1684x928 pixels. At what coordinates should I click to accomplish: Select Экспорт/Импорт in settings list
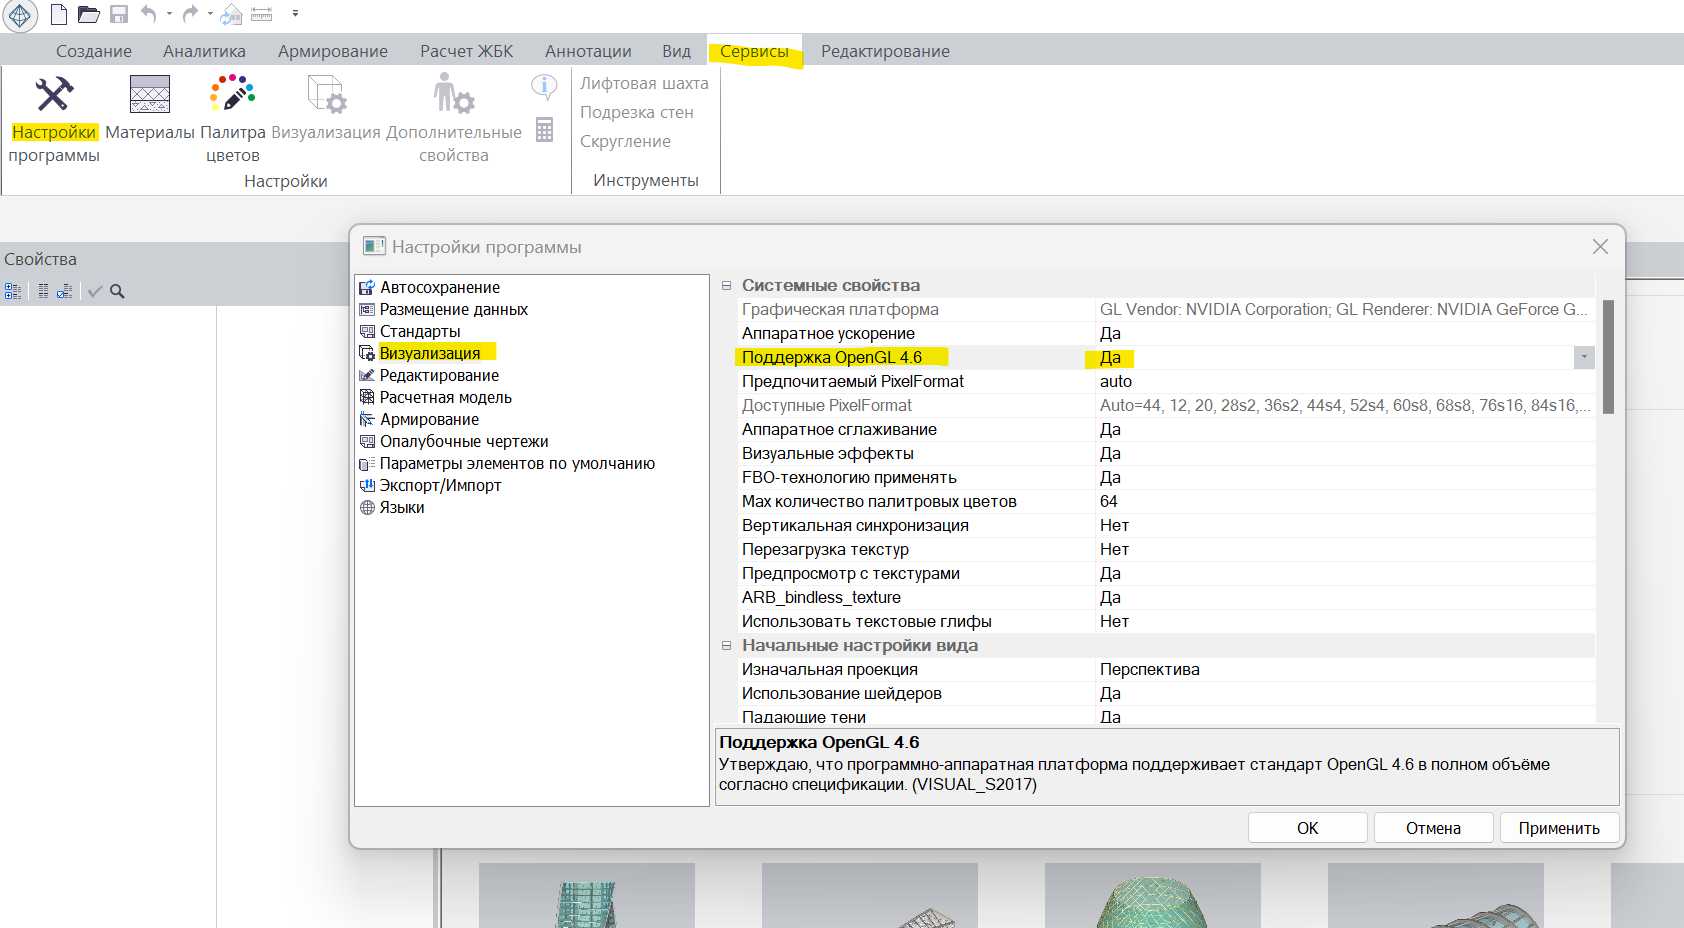pos(440,485)
